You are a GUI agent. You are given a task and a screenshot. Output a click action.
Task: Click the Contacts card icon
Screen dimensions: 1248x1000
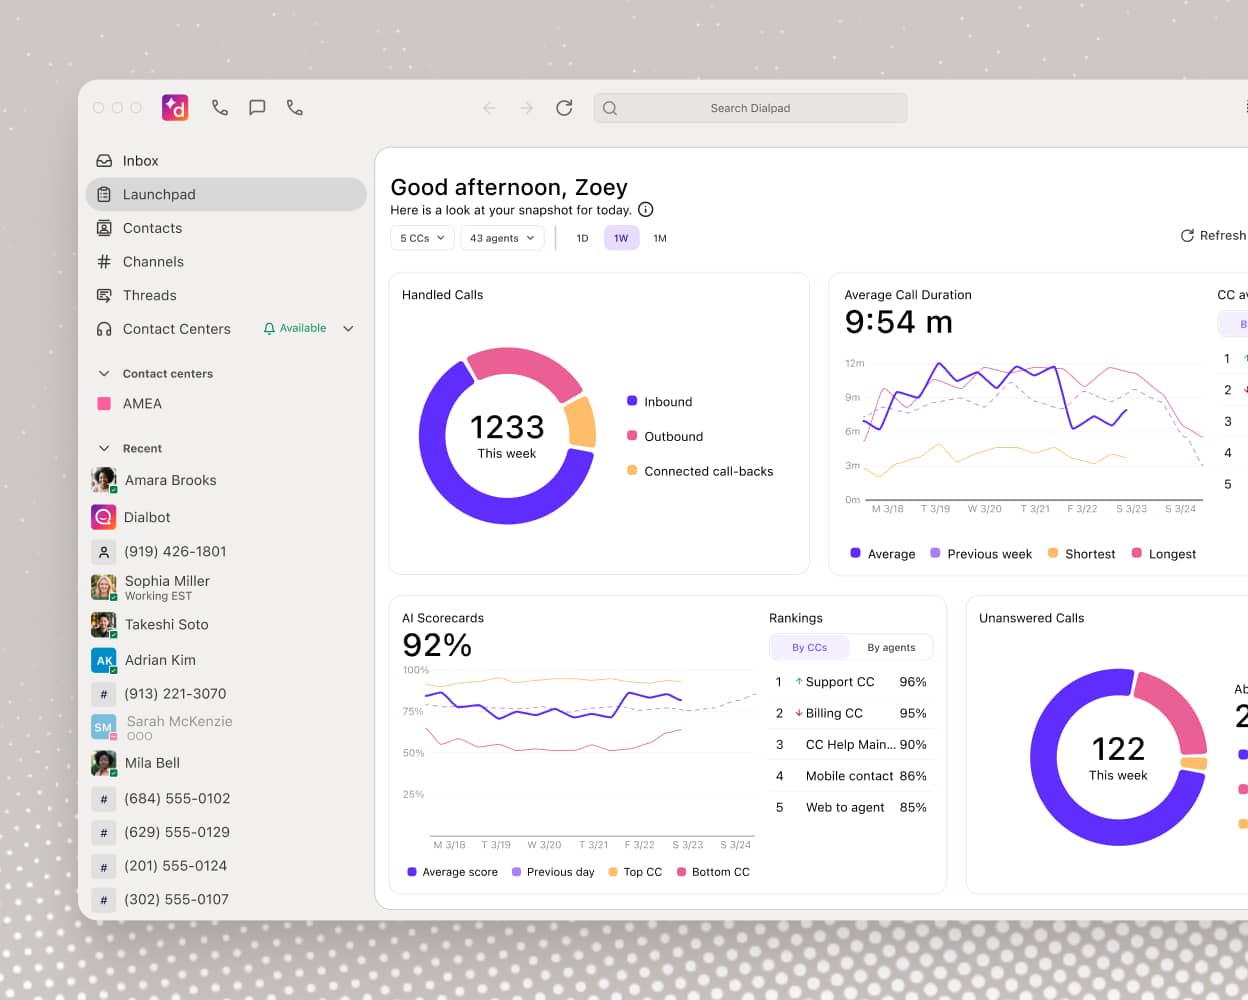[x=104, y=228]
